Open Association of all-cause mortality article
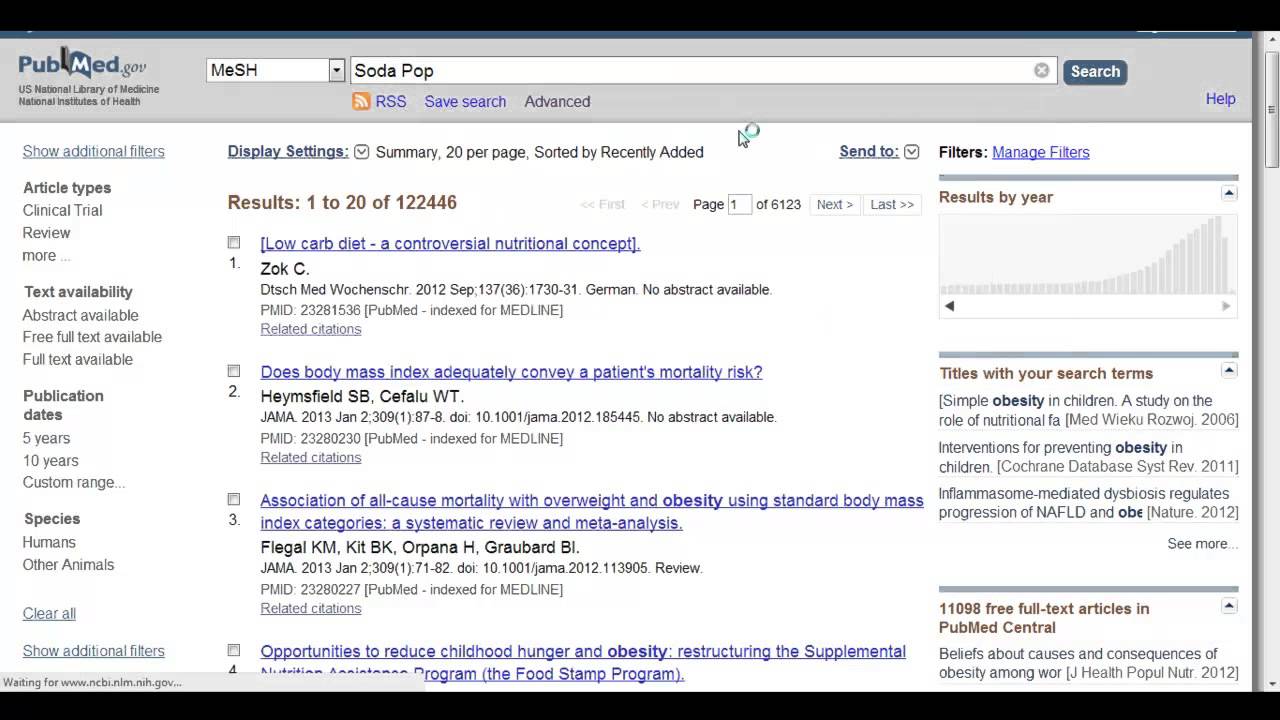Screen dimensions: 1280x720 (592, 511)
